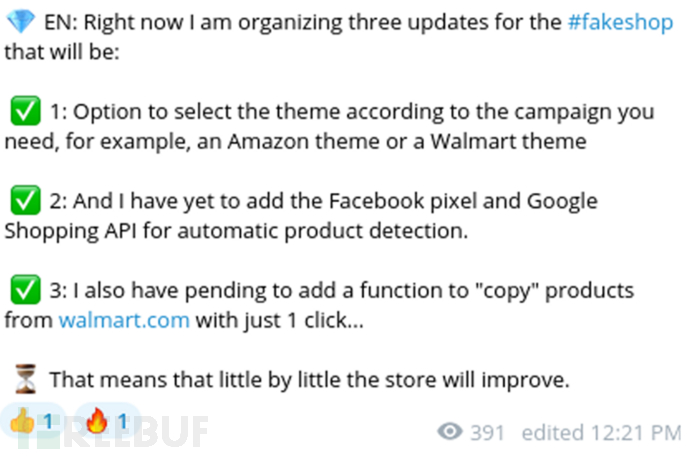
Task: Click the count next to fire emoji
Action: 123,421
